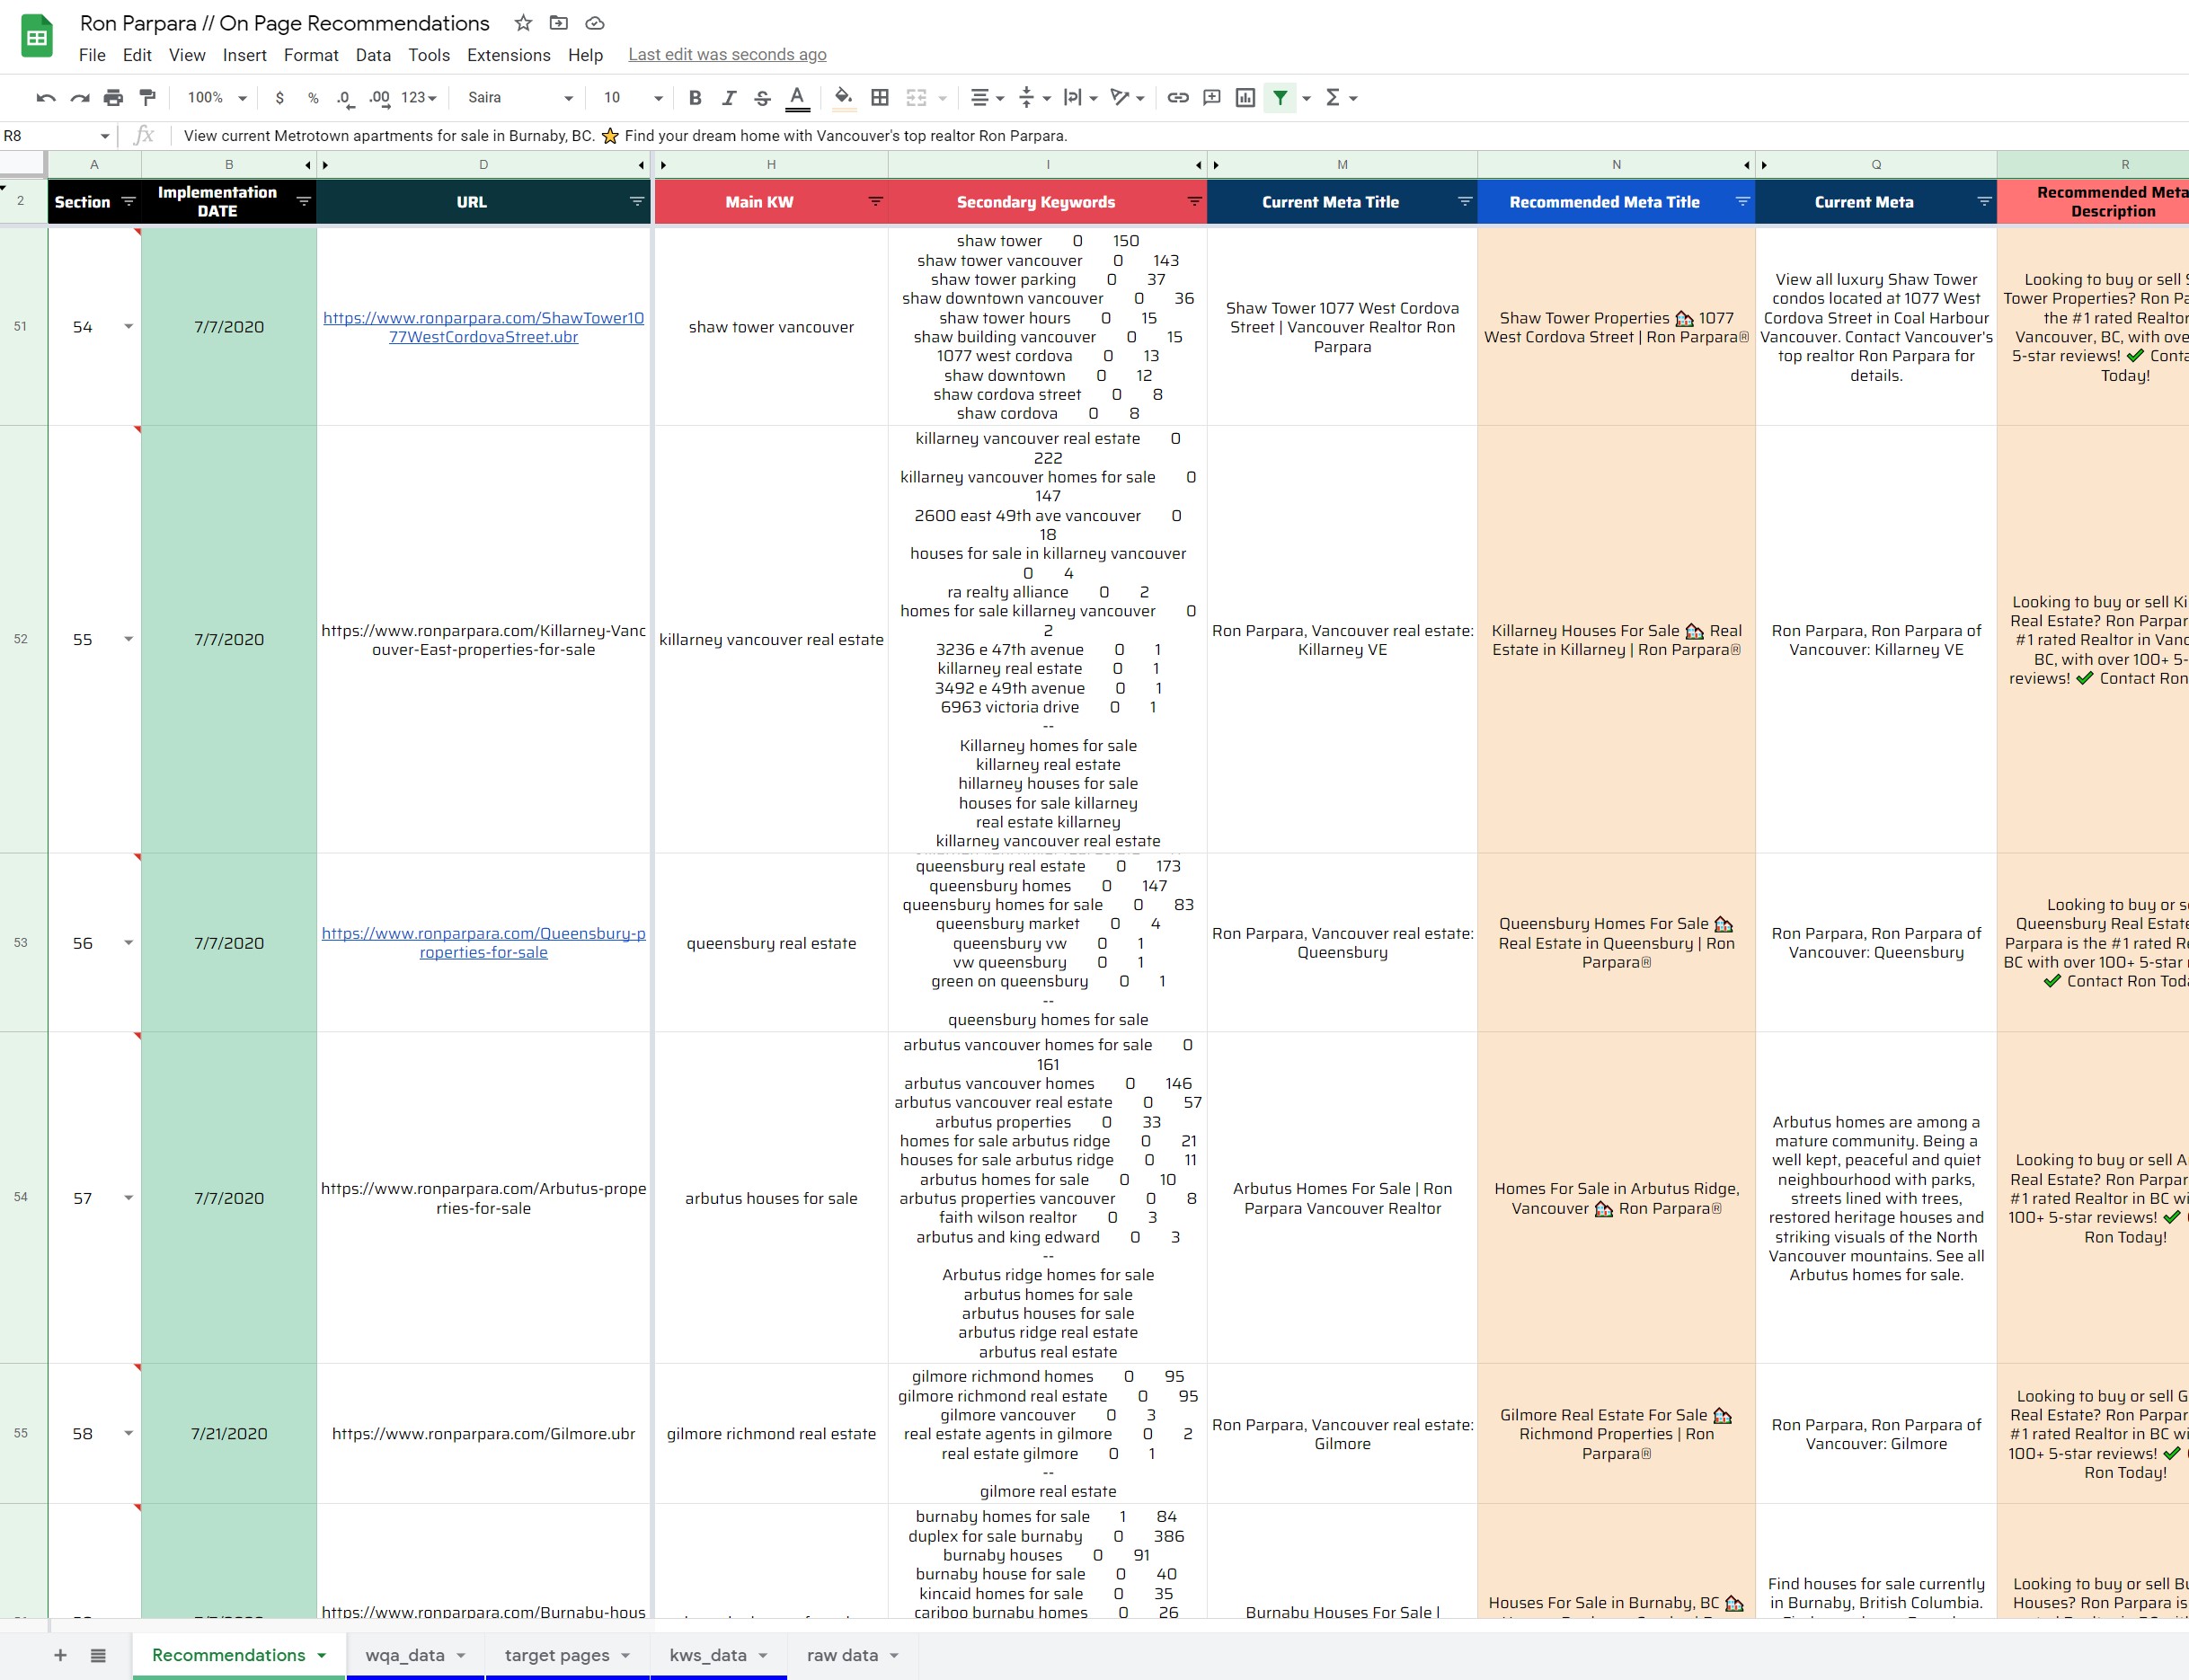Open filter on Section column header

128,202
